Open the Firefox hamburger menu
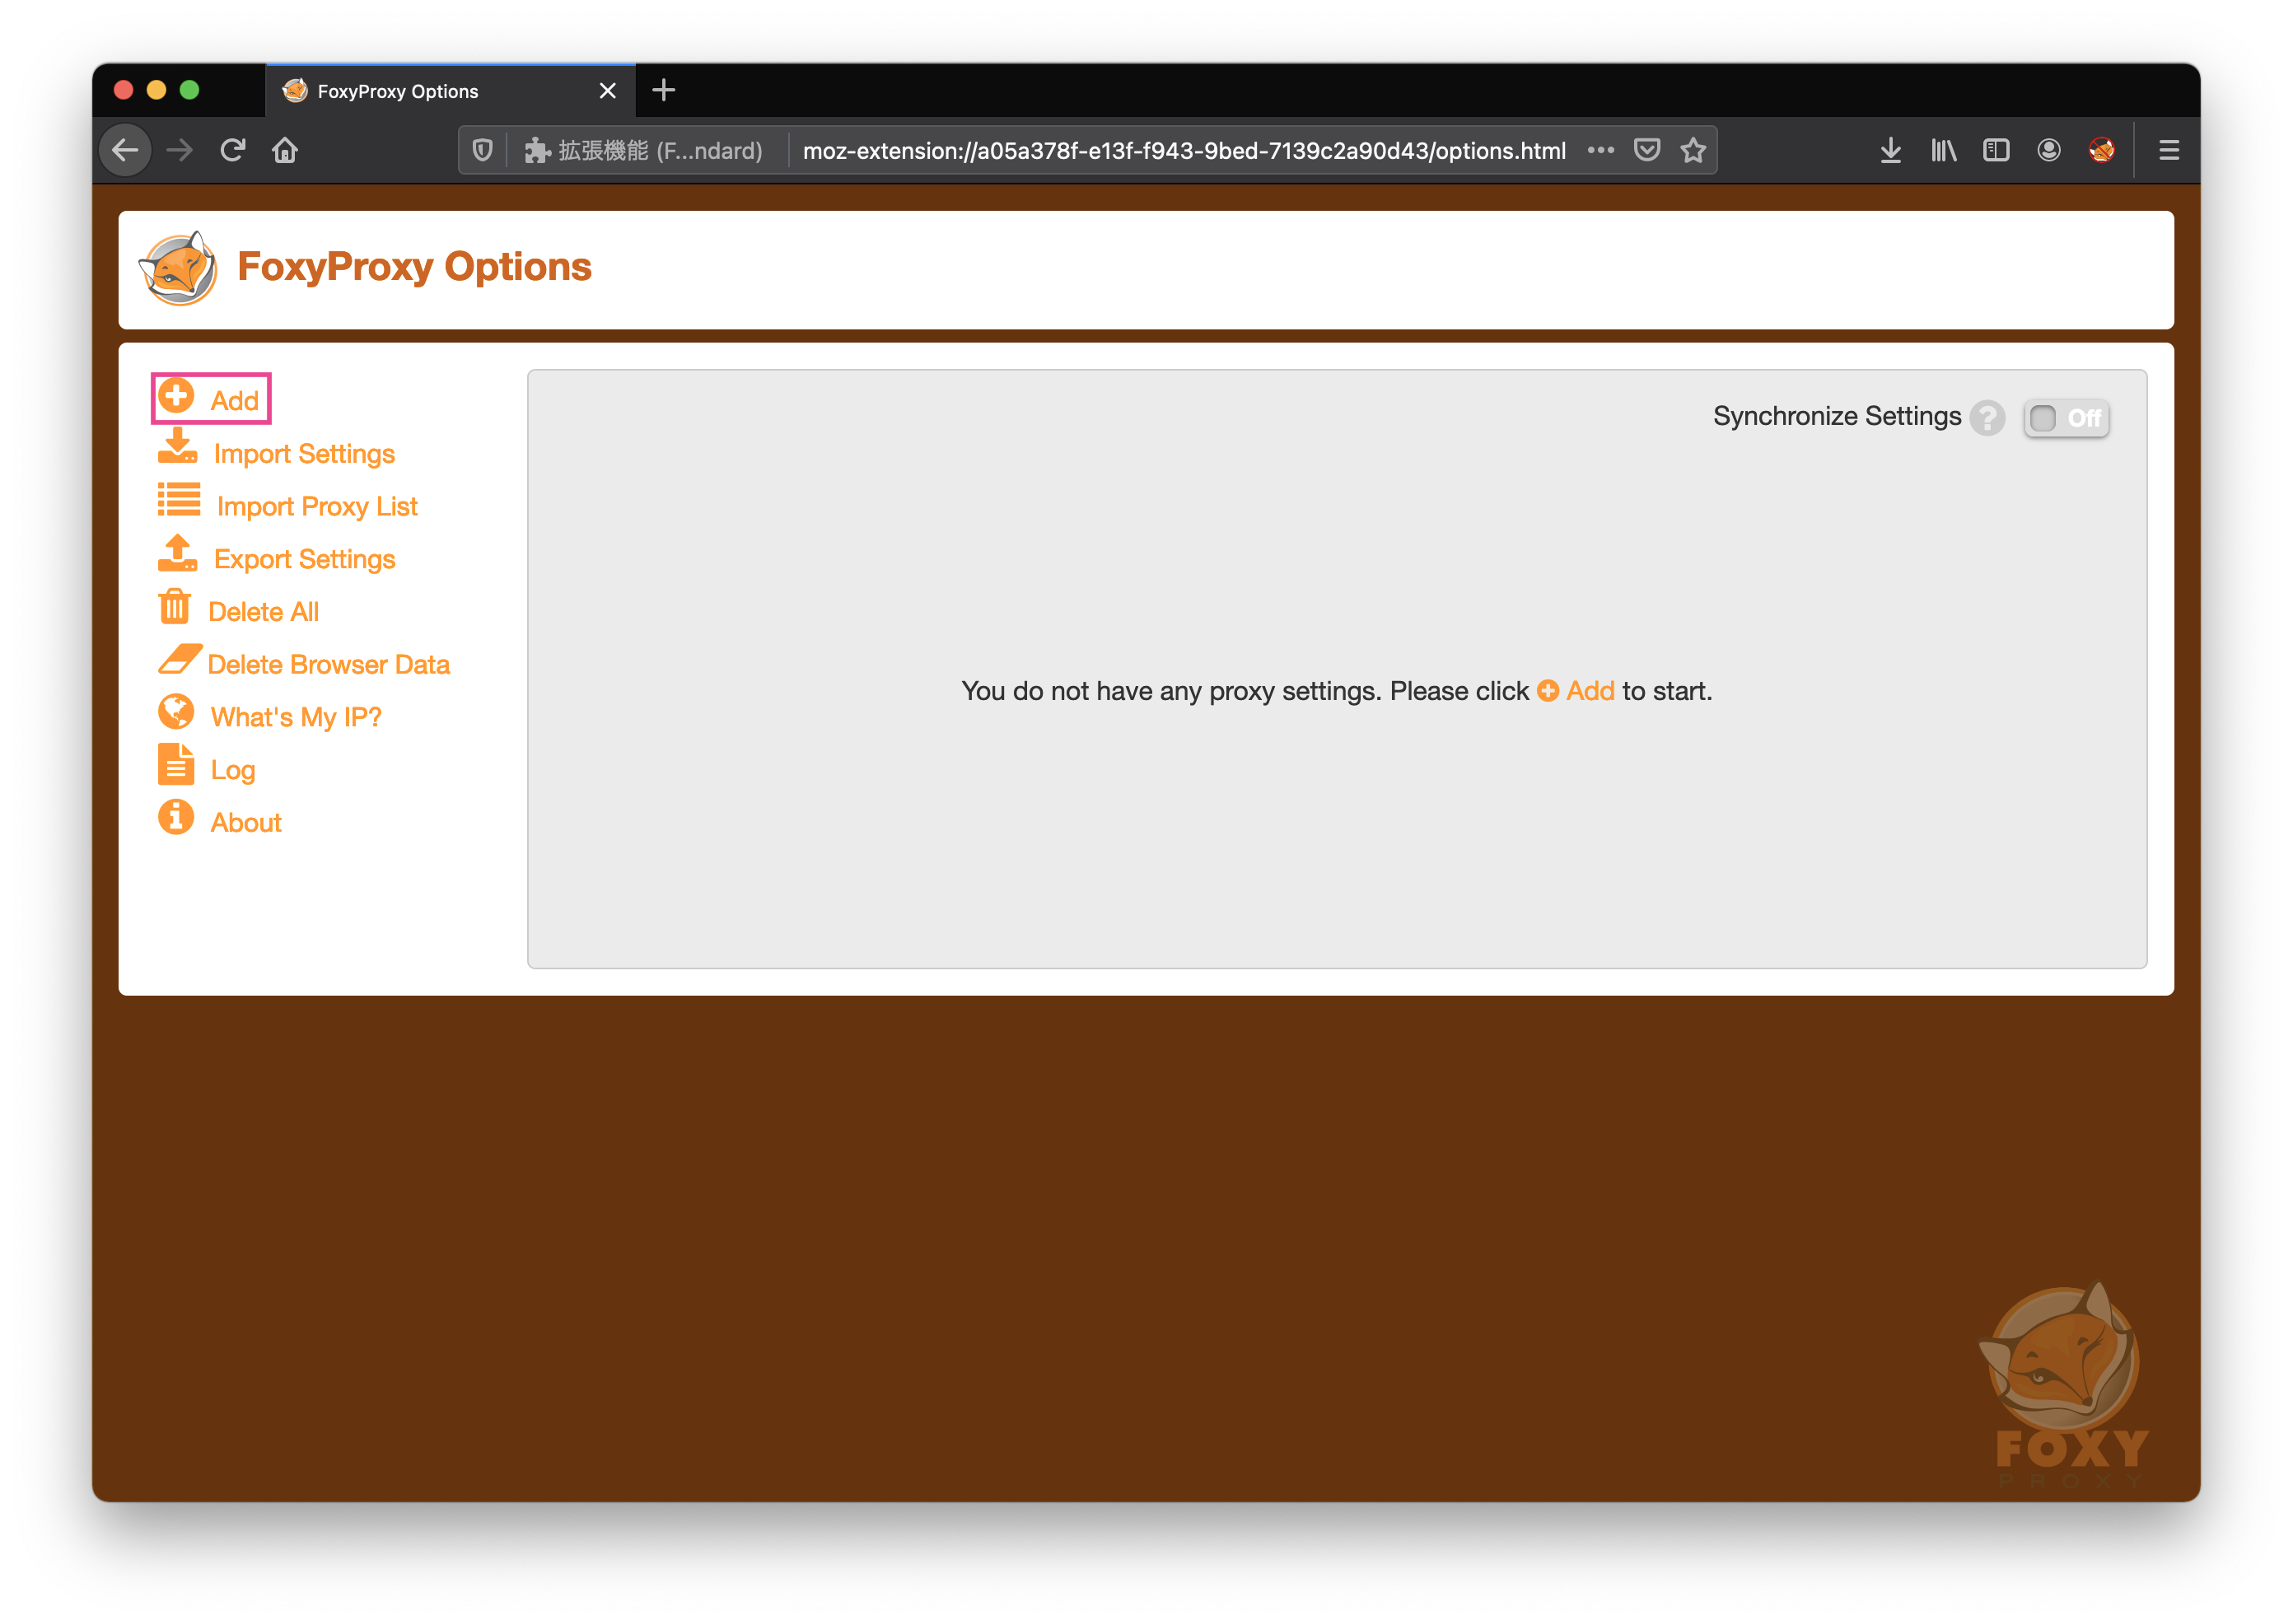 click(x=2169, y=150)
